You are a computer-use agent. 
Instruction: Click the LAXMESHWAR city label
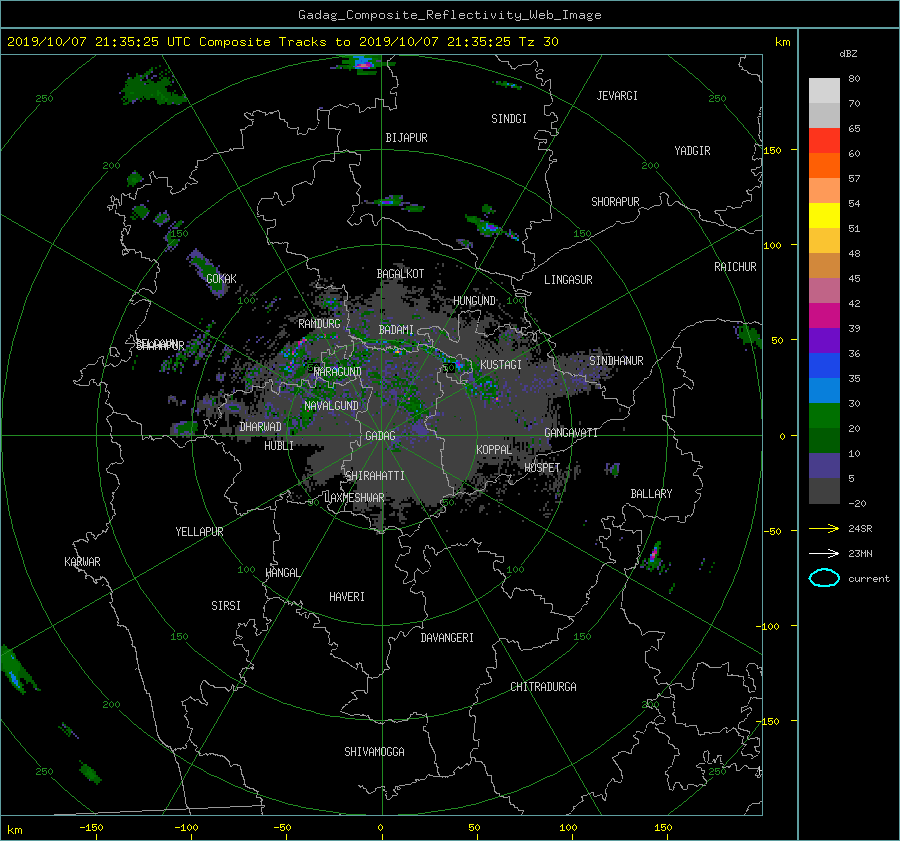(354, 498)
